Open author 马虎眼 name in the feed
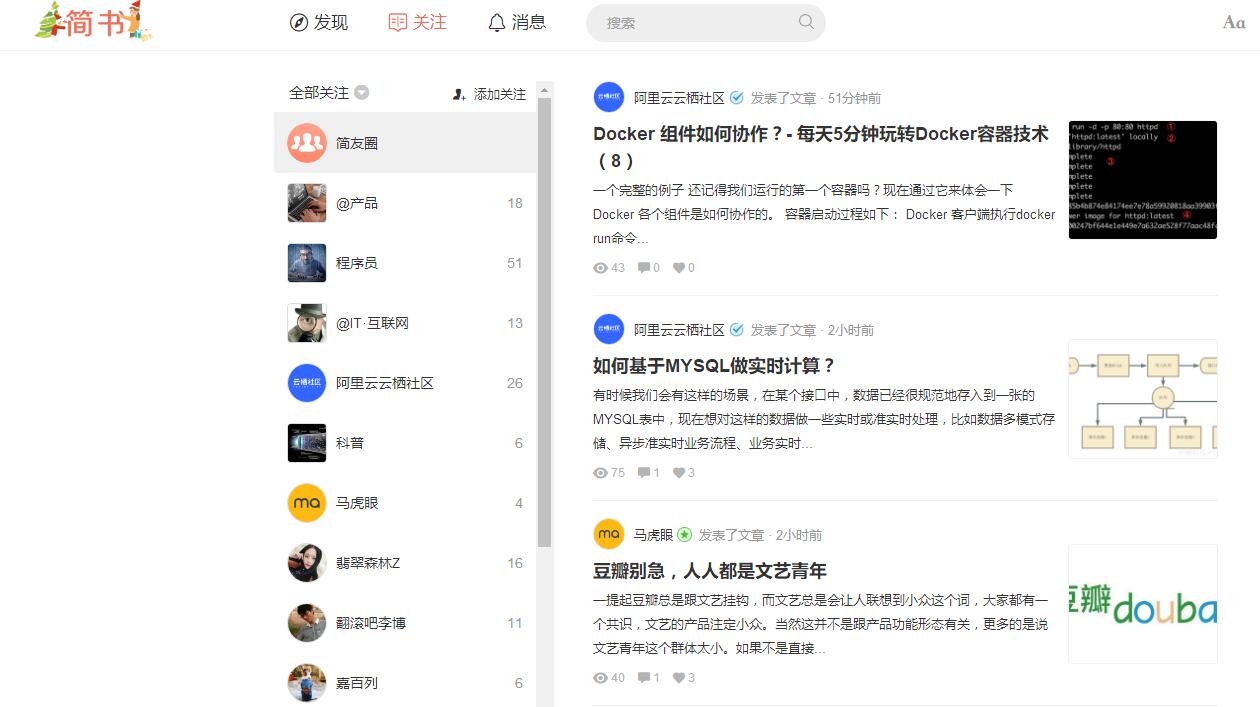Viewport: 1260px width, 707px height. (653, 535)
